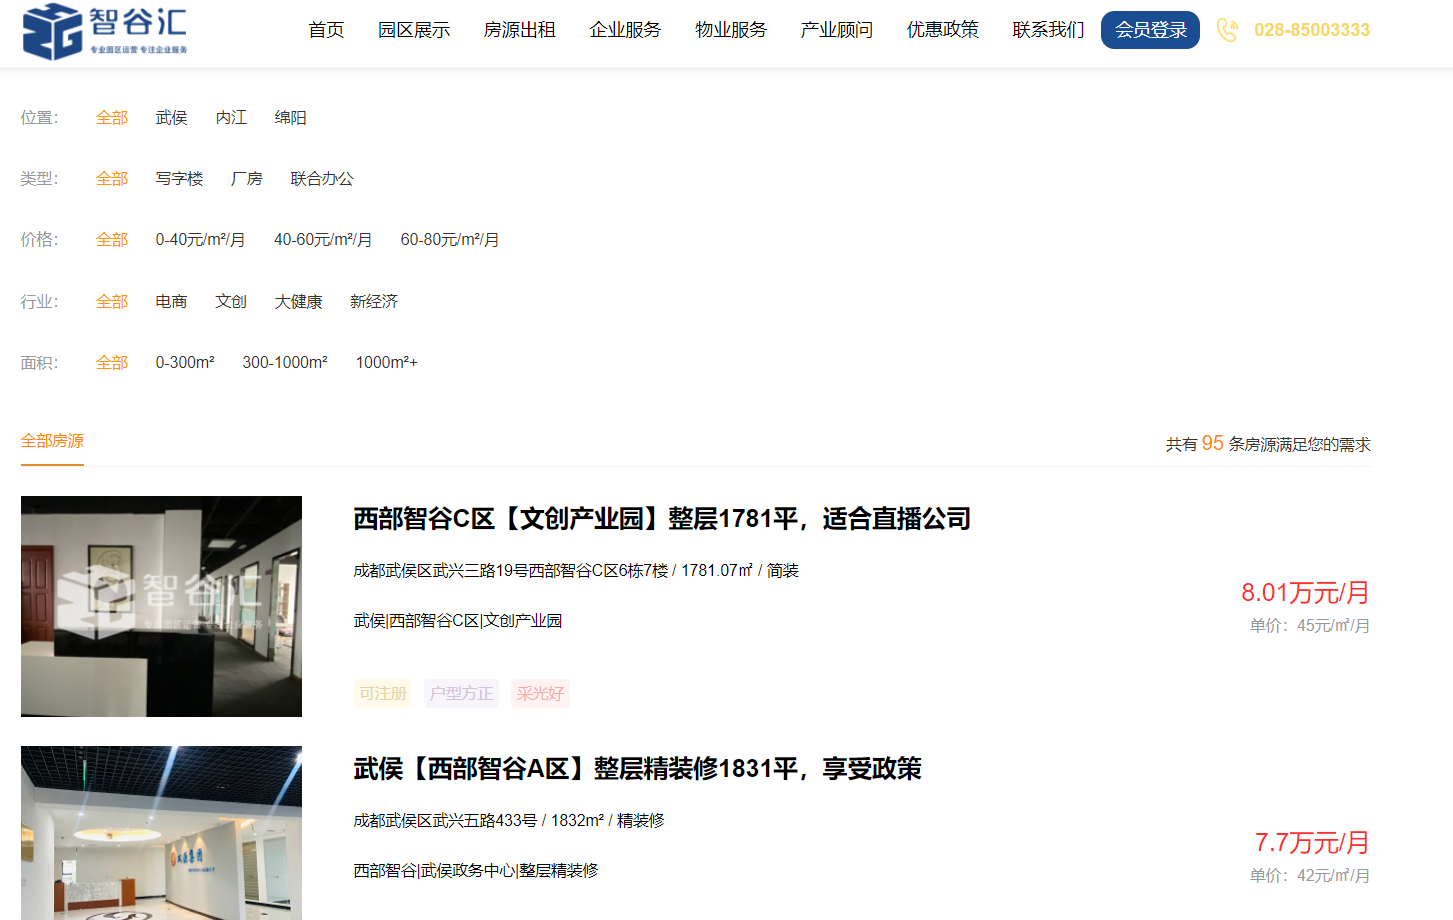Open 企业服务 navigation item
Screen dimensions: 1453x920
pos(625,30)
